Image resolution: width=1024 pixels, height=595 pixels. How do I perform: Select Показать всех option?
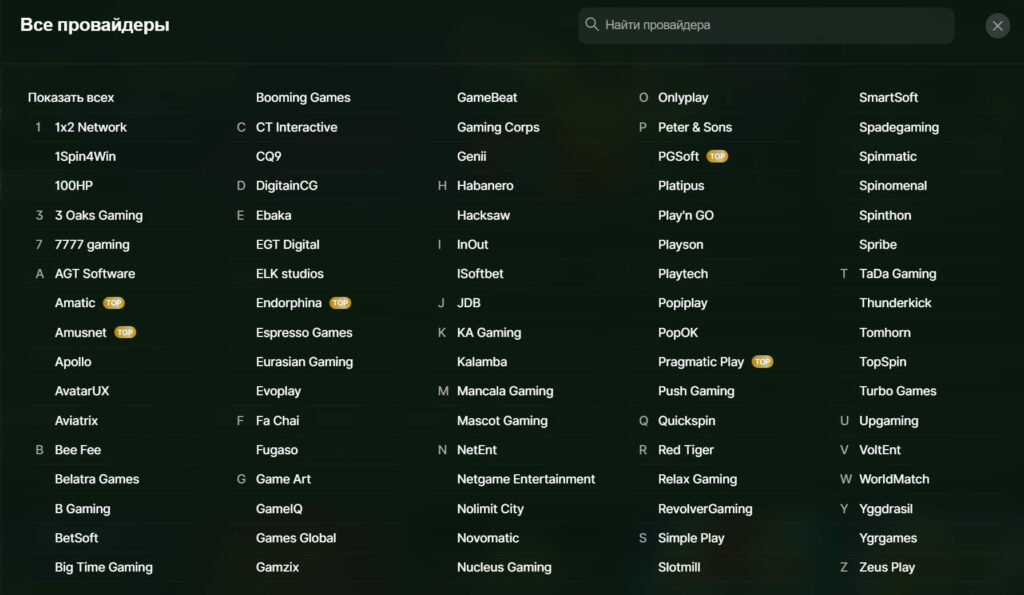point(71,98)
